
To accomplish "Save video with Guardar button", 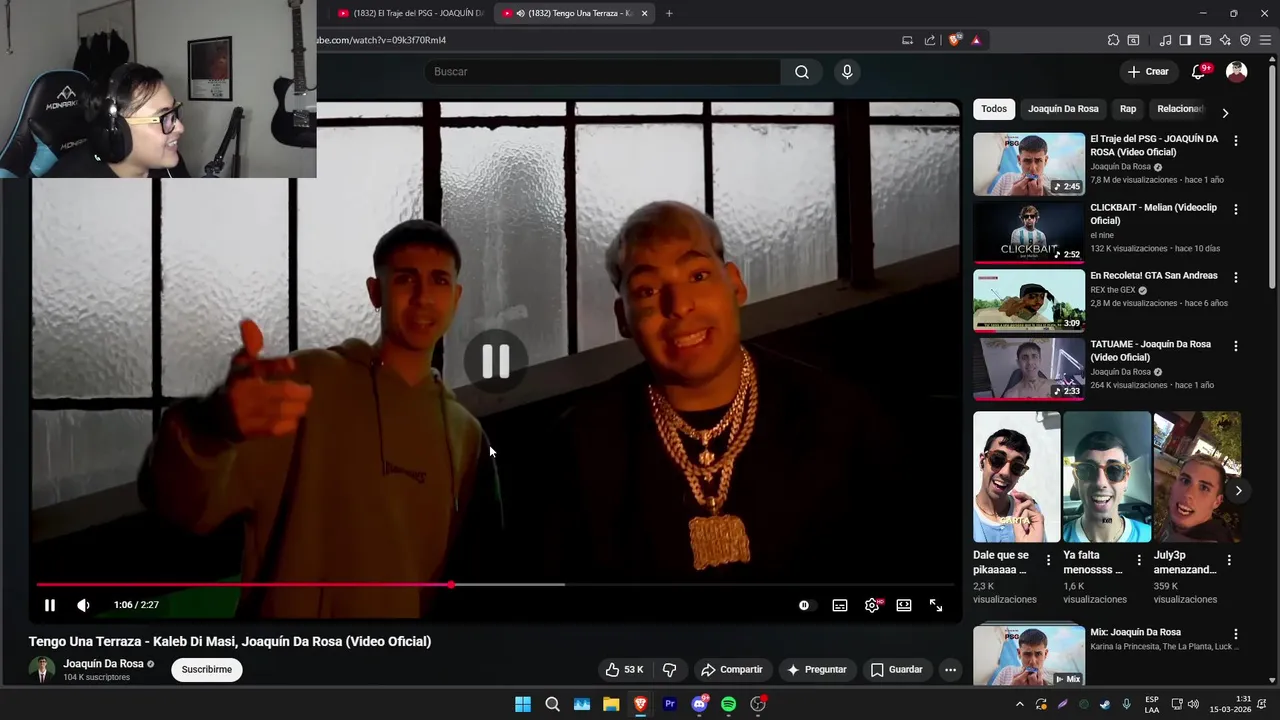I will click(x=896, y=670).
